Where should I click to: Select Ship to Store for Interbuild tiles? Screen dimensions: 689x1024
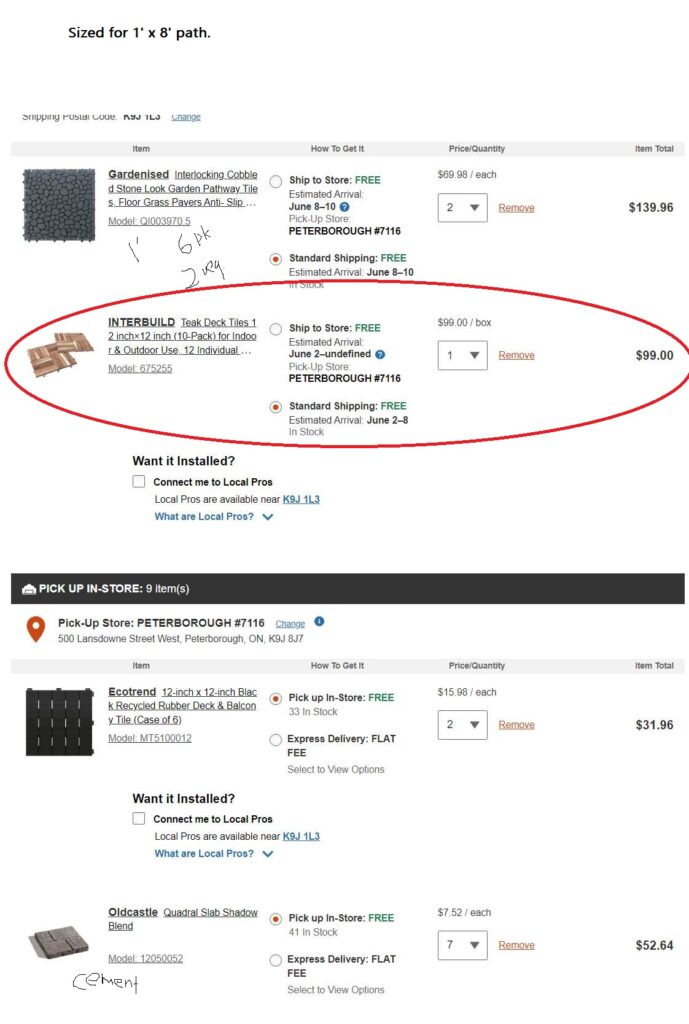[276, 329]
